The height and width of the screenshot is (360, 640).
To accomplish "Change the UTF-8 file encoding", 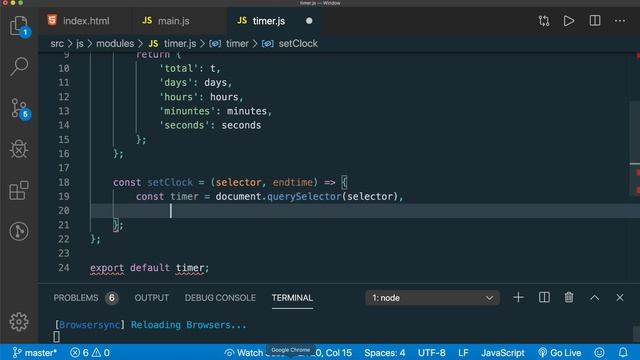I will [x=431, y=352].
